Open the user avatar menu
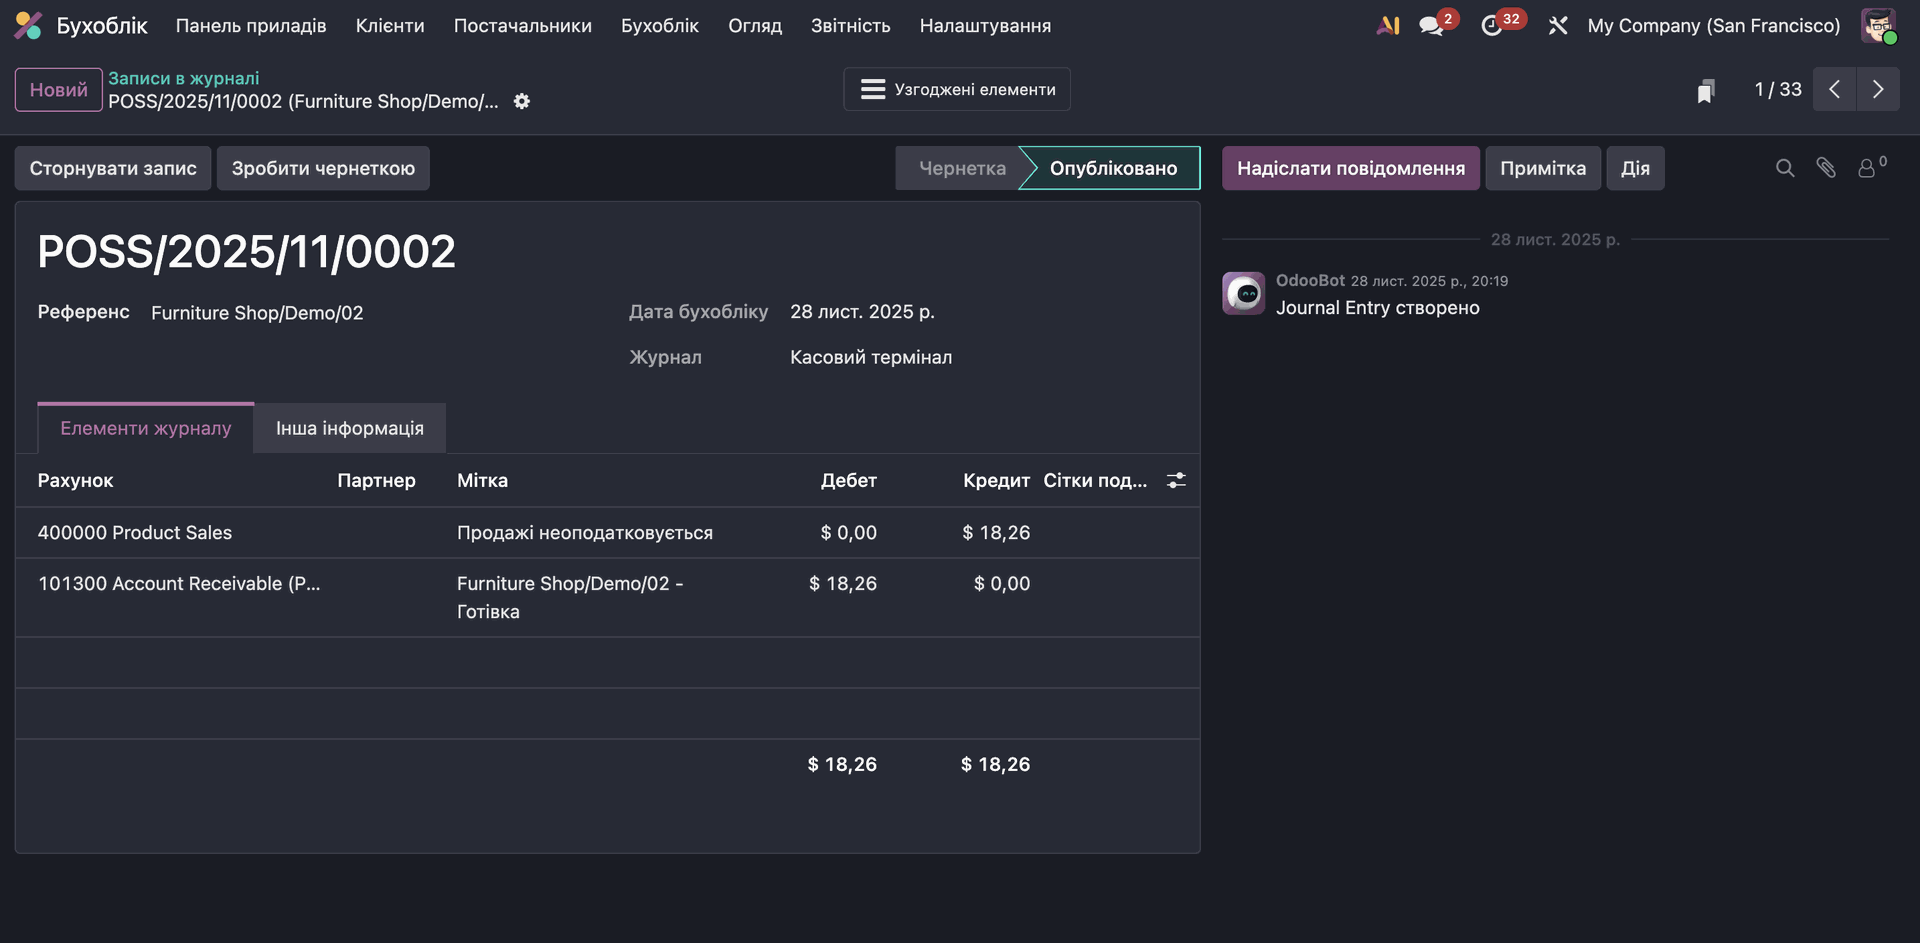 click(x=1877, y=26)
